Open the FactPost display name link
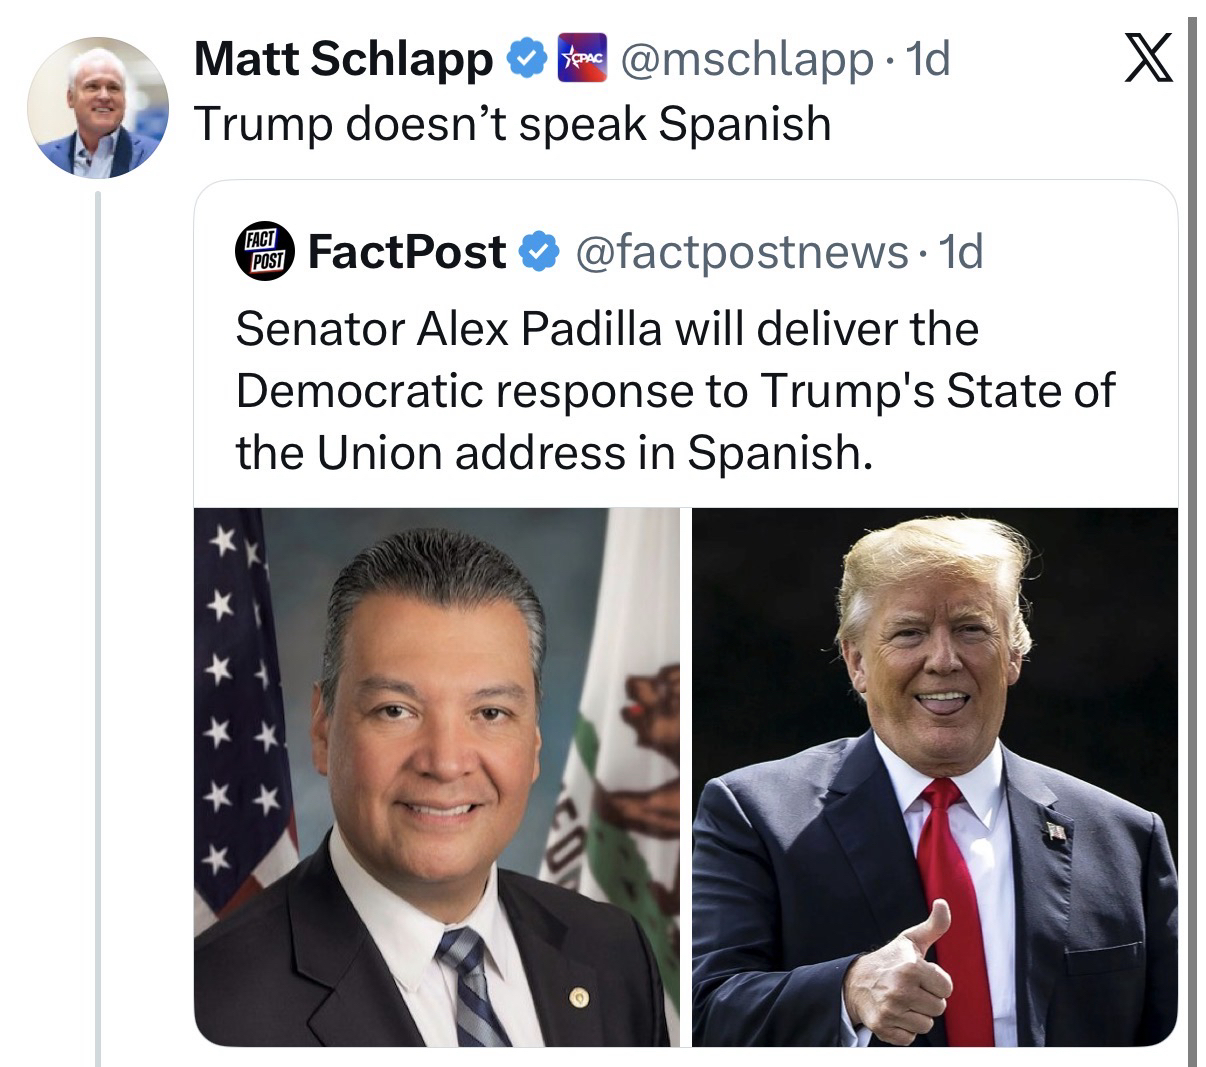1206x1067 pixels. [x=406, y=252]
